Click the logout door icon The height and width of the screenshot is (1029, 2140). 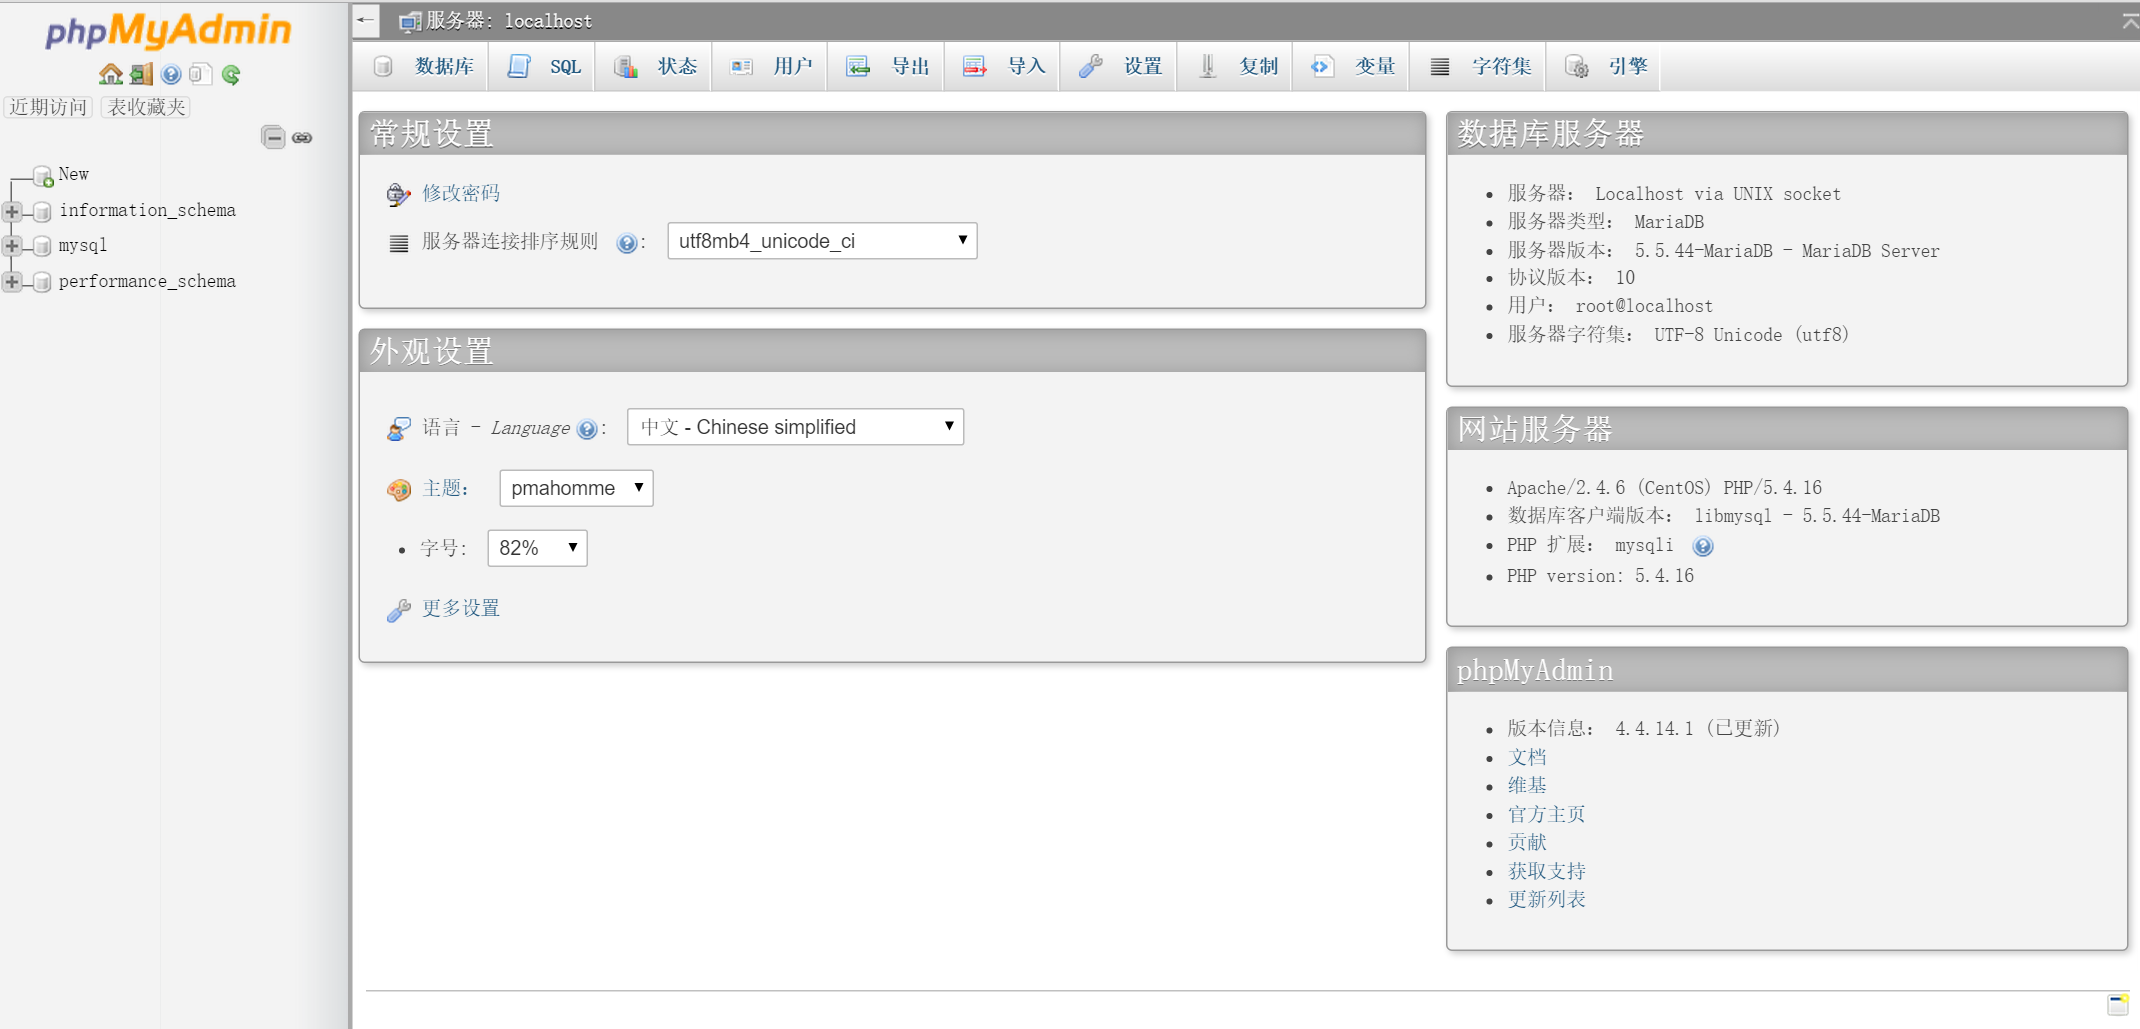pyautogui.click(x=141, y=74)
